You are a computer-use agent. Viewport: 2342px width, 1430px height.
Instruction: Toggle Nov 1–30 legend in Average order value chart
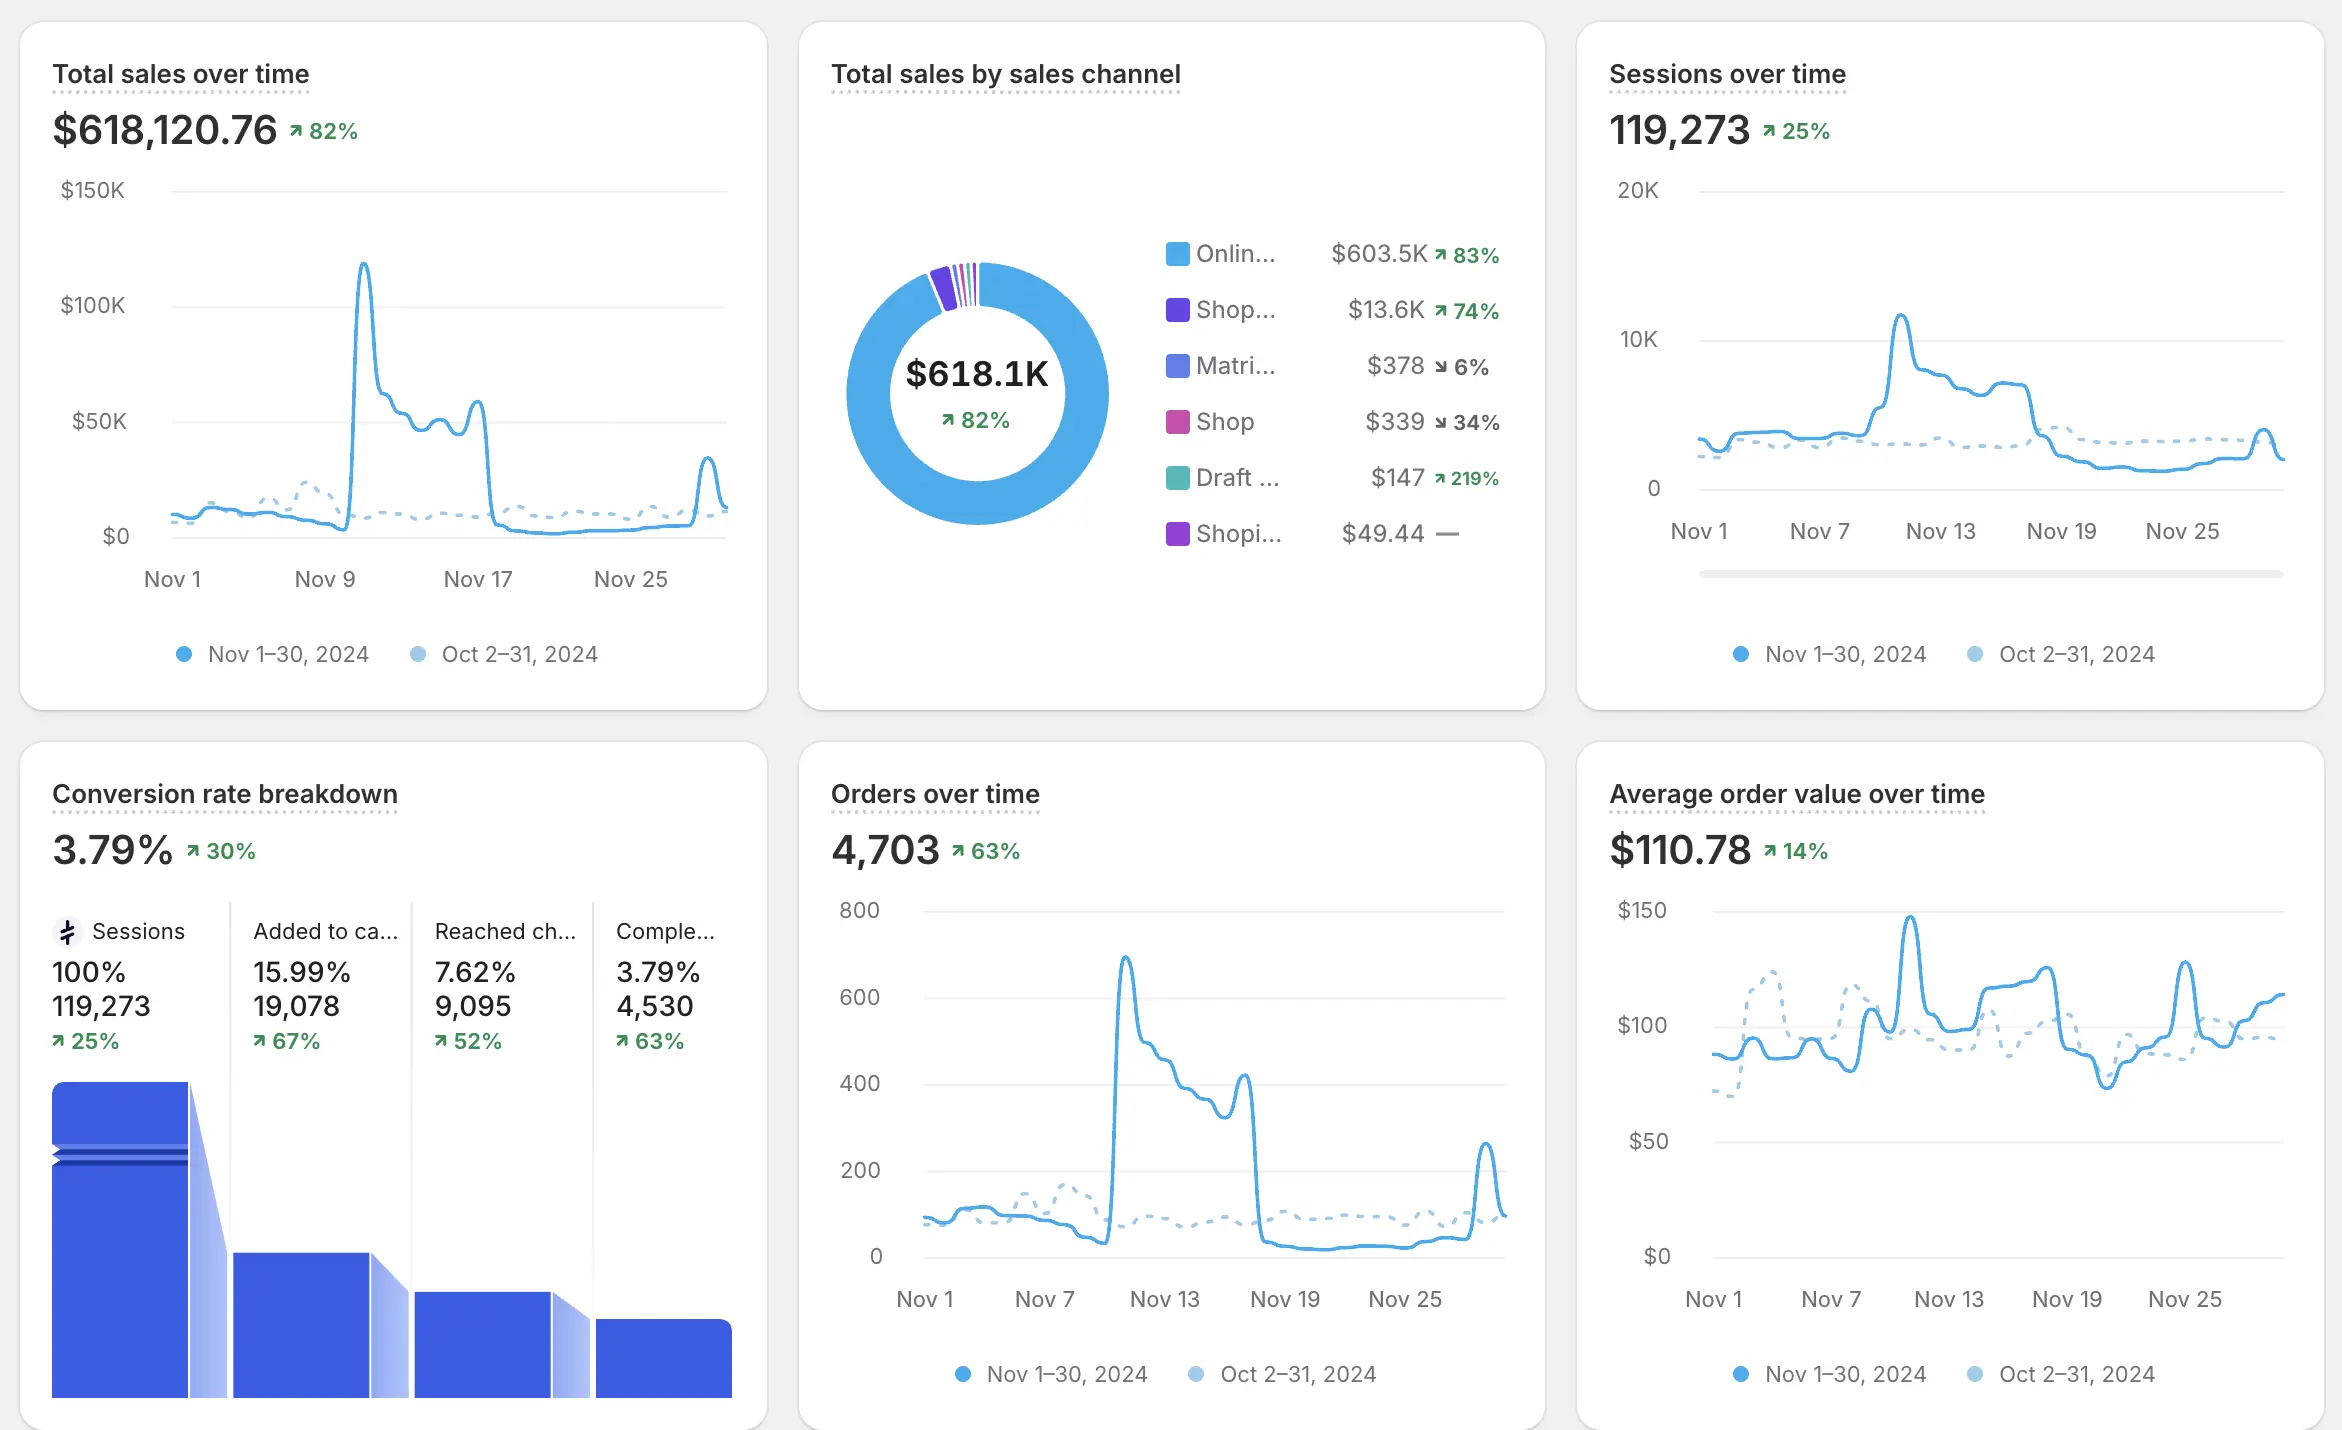[x=1829, y=1374]
